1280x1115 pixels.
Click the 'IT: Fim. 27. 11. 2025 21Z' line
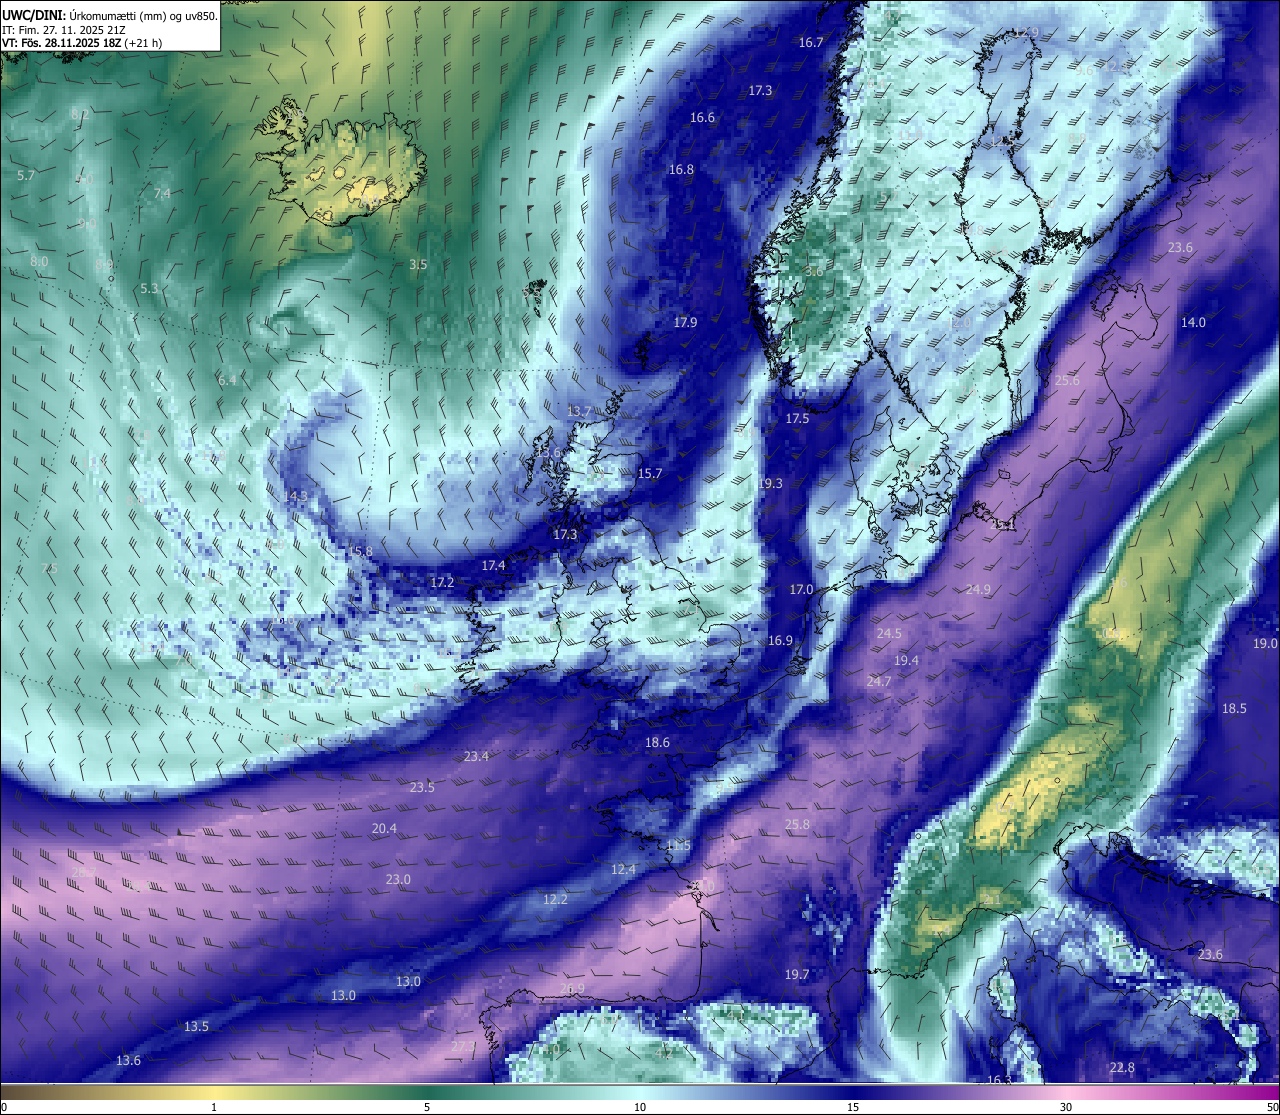pyautogui.click(x=64, y=30)
